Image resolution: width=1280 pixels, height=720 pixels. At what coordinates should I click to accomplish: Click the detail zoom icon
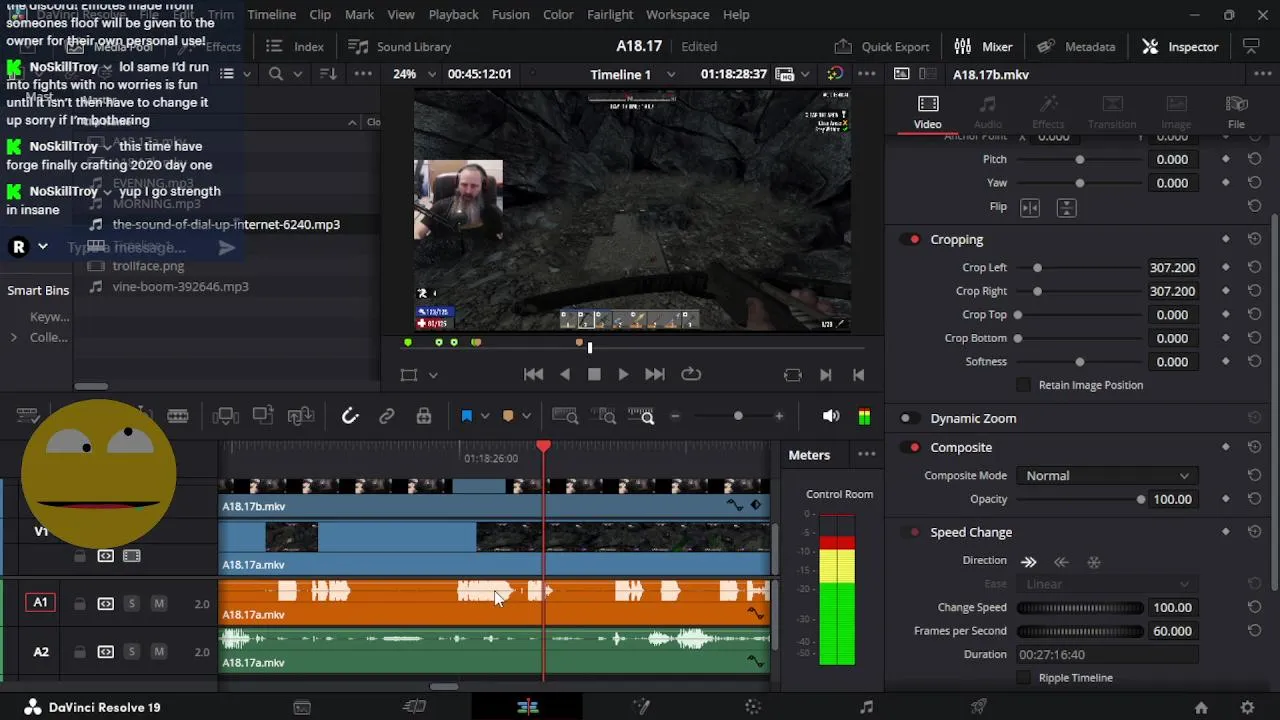pos(606,416)
